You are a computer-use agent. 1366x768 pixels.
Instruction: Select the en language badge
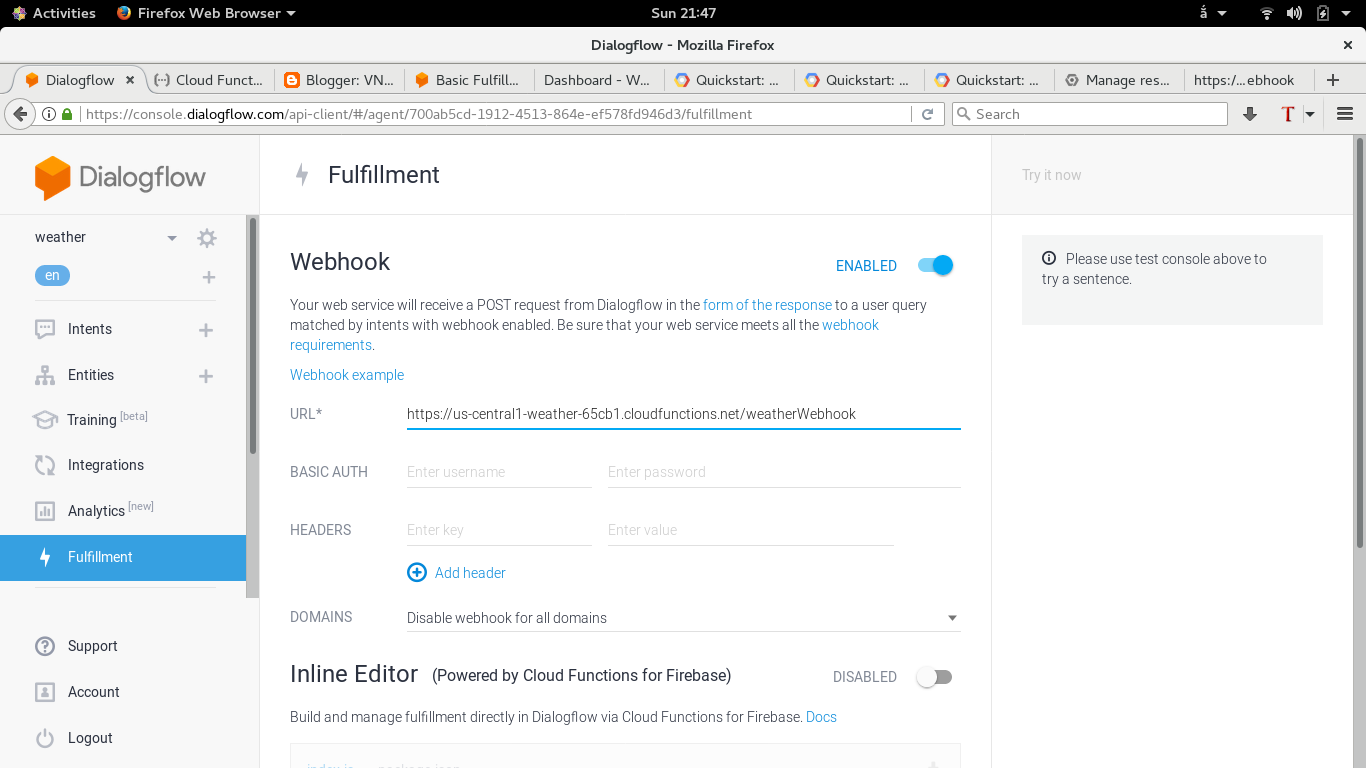coord(52,275)
